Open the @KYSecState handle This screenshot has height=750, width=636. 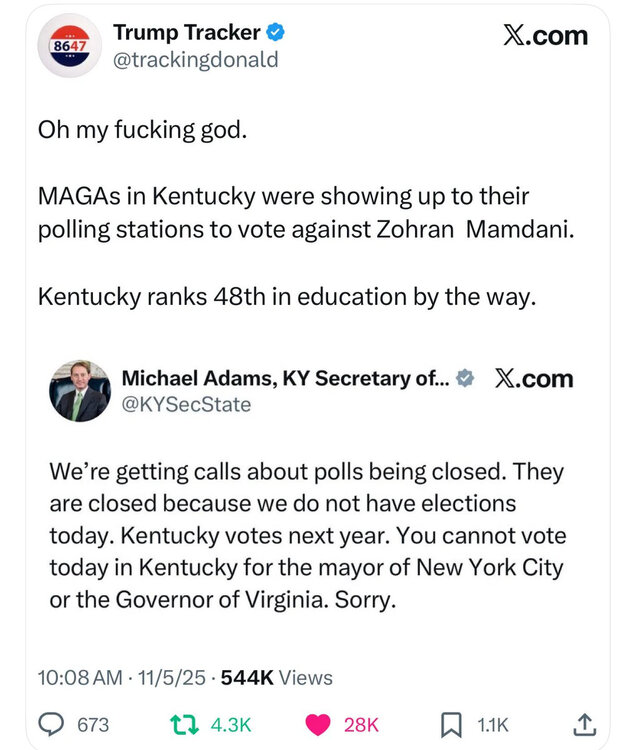click(x=186, y=404)
